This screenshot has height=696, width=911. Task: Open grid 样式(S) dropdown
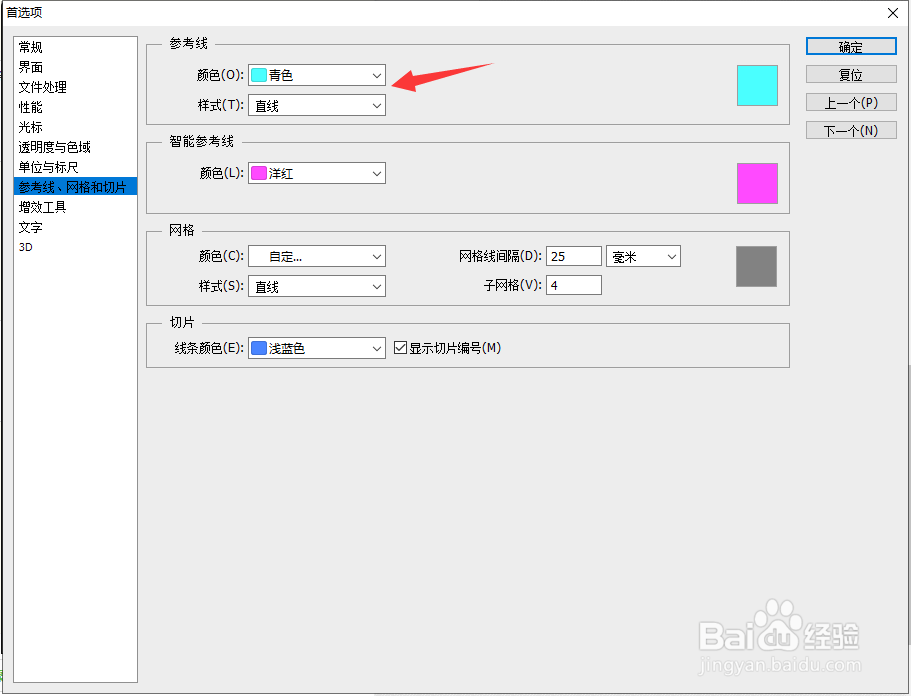point(317,286)
